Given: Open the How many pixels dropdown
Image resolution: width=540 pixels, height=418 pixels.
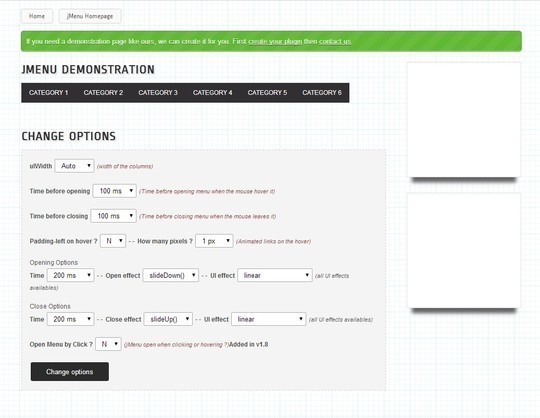Looking at the screenshot, I should coord(214,241).
